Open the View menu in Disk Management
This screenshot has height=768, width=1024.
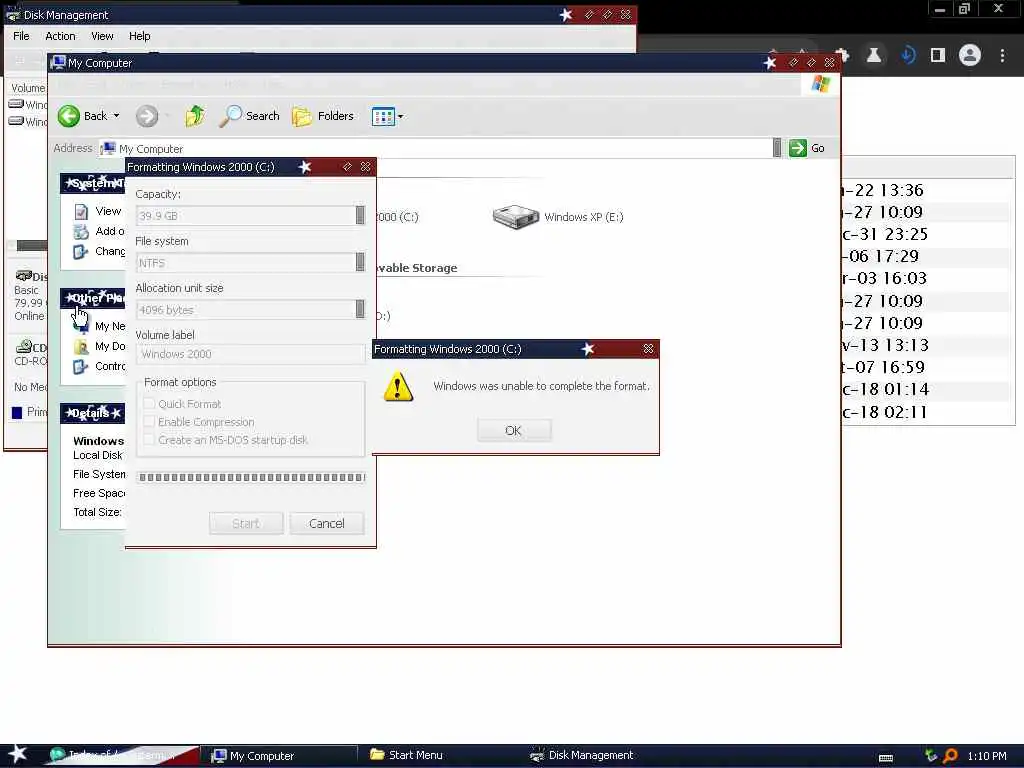[x=102, y=36]
